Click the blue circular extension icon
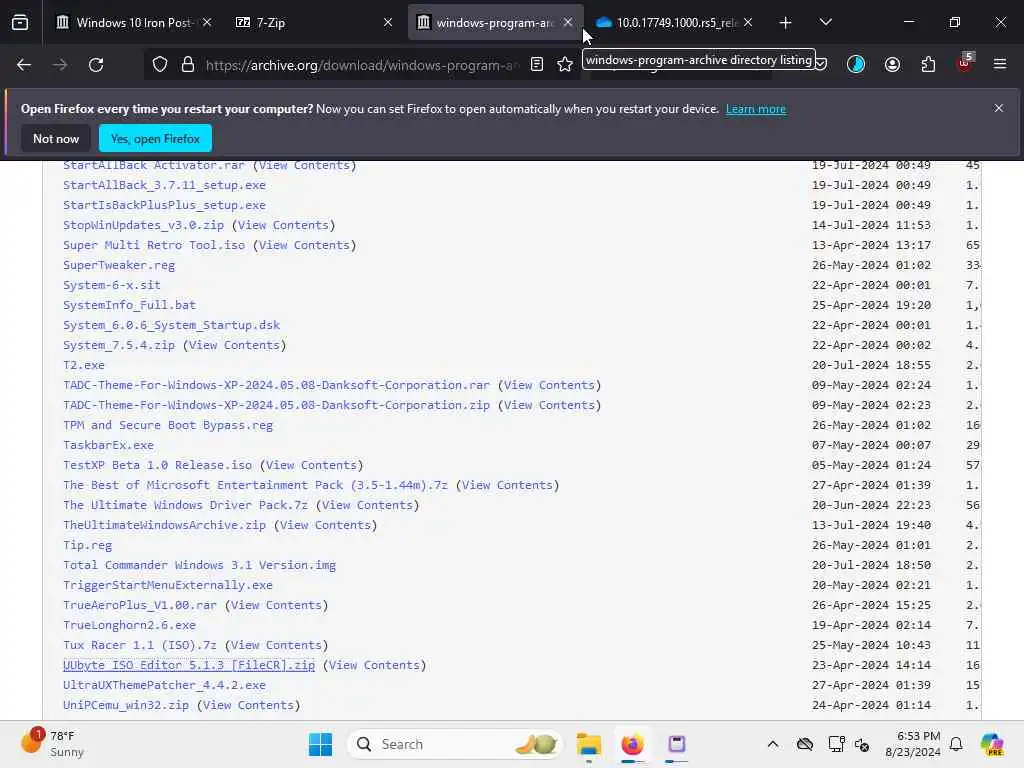 [x=856, y=65]
